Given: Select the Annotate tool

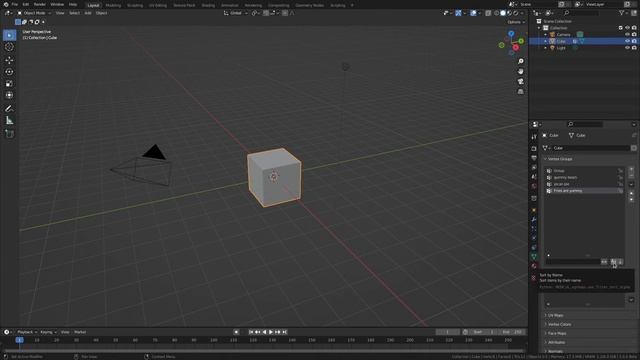Looking at the screenshot, I should coord(9,109).
